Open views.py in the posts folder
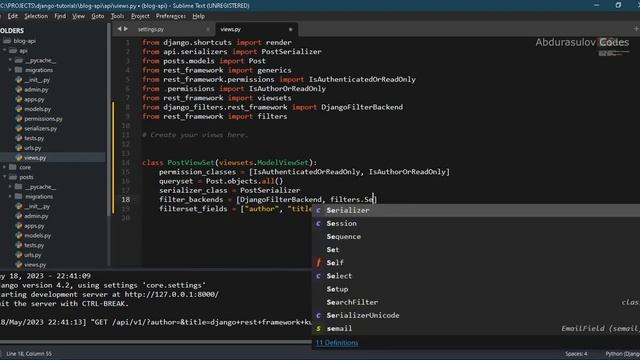Image resolution: width=640 pixels, height=360 pixels. point(35,265)
